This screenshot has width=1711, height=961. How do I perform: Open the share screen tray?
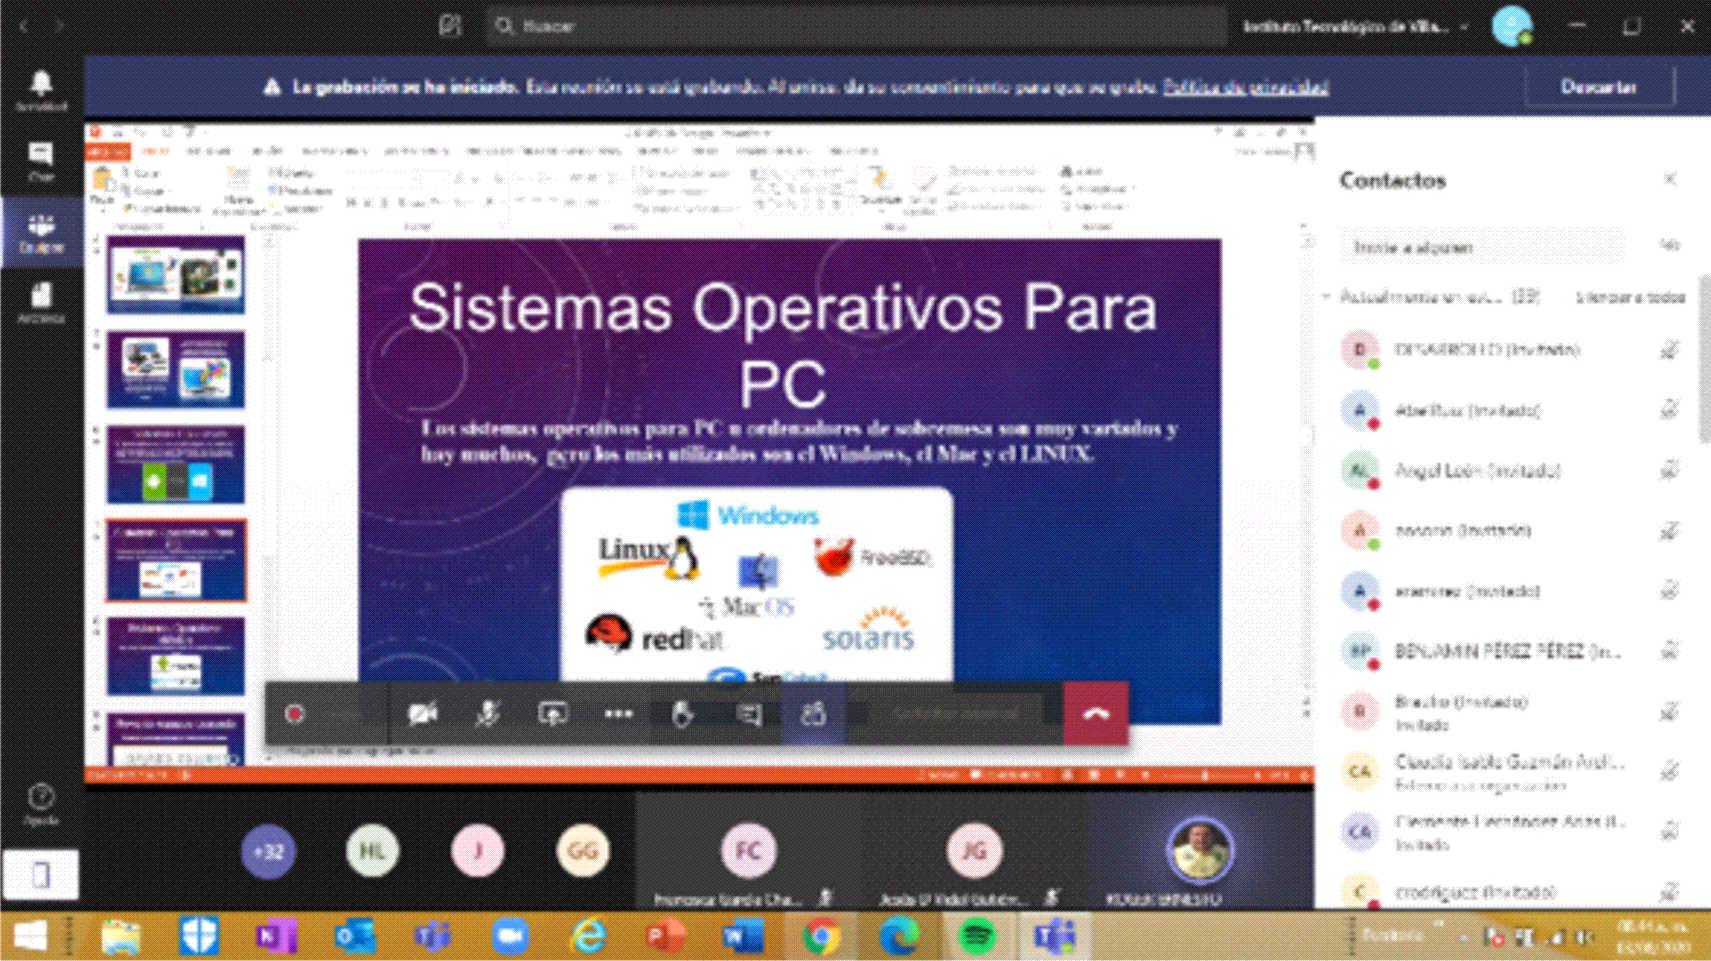tap(553, 714)
